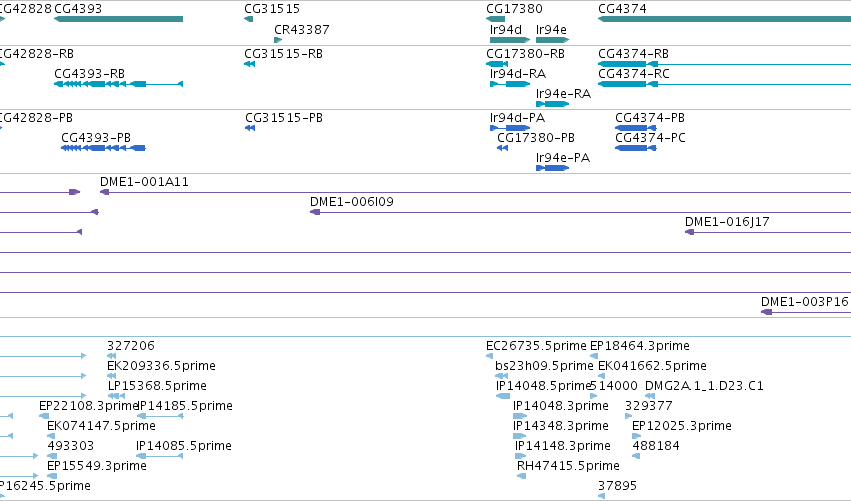Screen dimensions: 851x501
Task: Click the CG17380-PB protein label
Action: coord(536,138)
